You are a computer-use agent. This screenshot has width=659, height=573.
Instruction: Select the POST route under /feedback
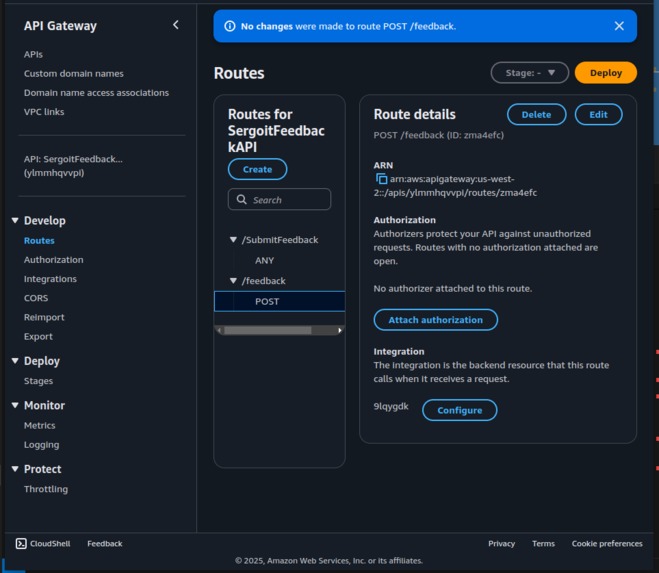click(x=279, y=301)
